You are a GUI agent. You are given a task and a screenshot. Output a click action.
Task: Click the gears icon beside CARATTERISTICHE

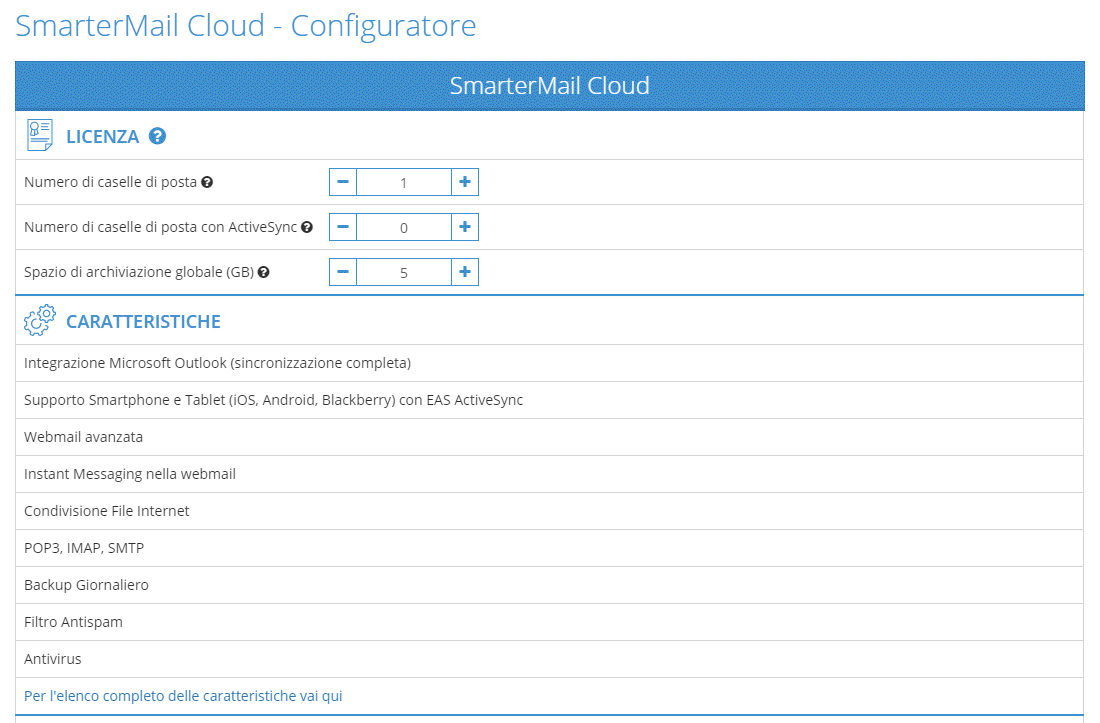click(x=39, y=320)
